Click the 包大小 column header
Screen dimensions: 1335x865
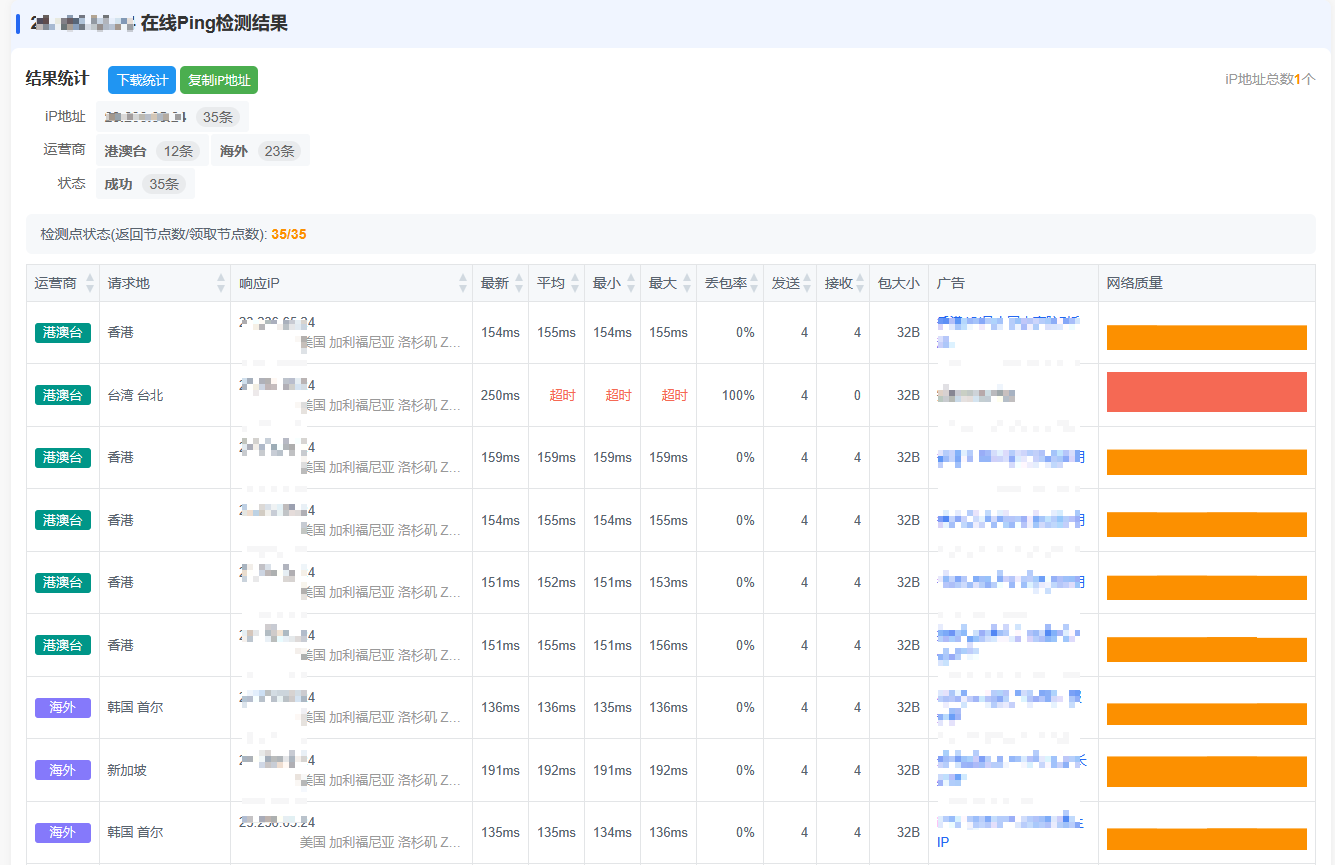898,283
